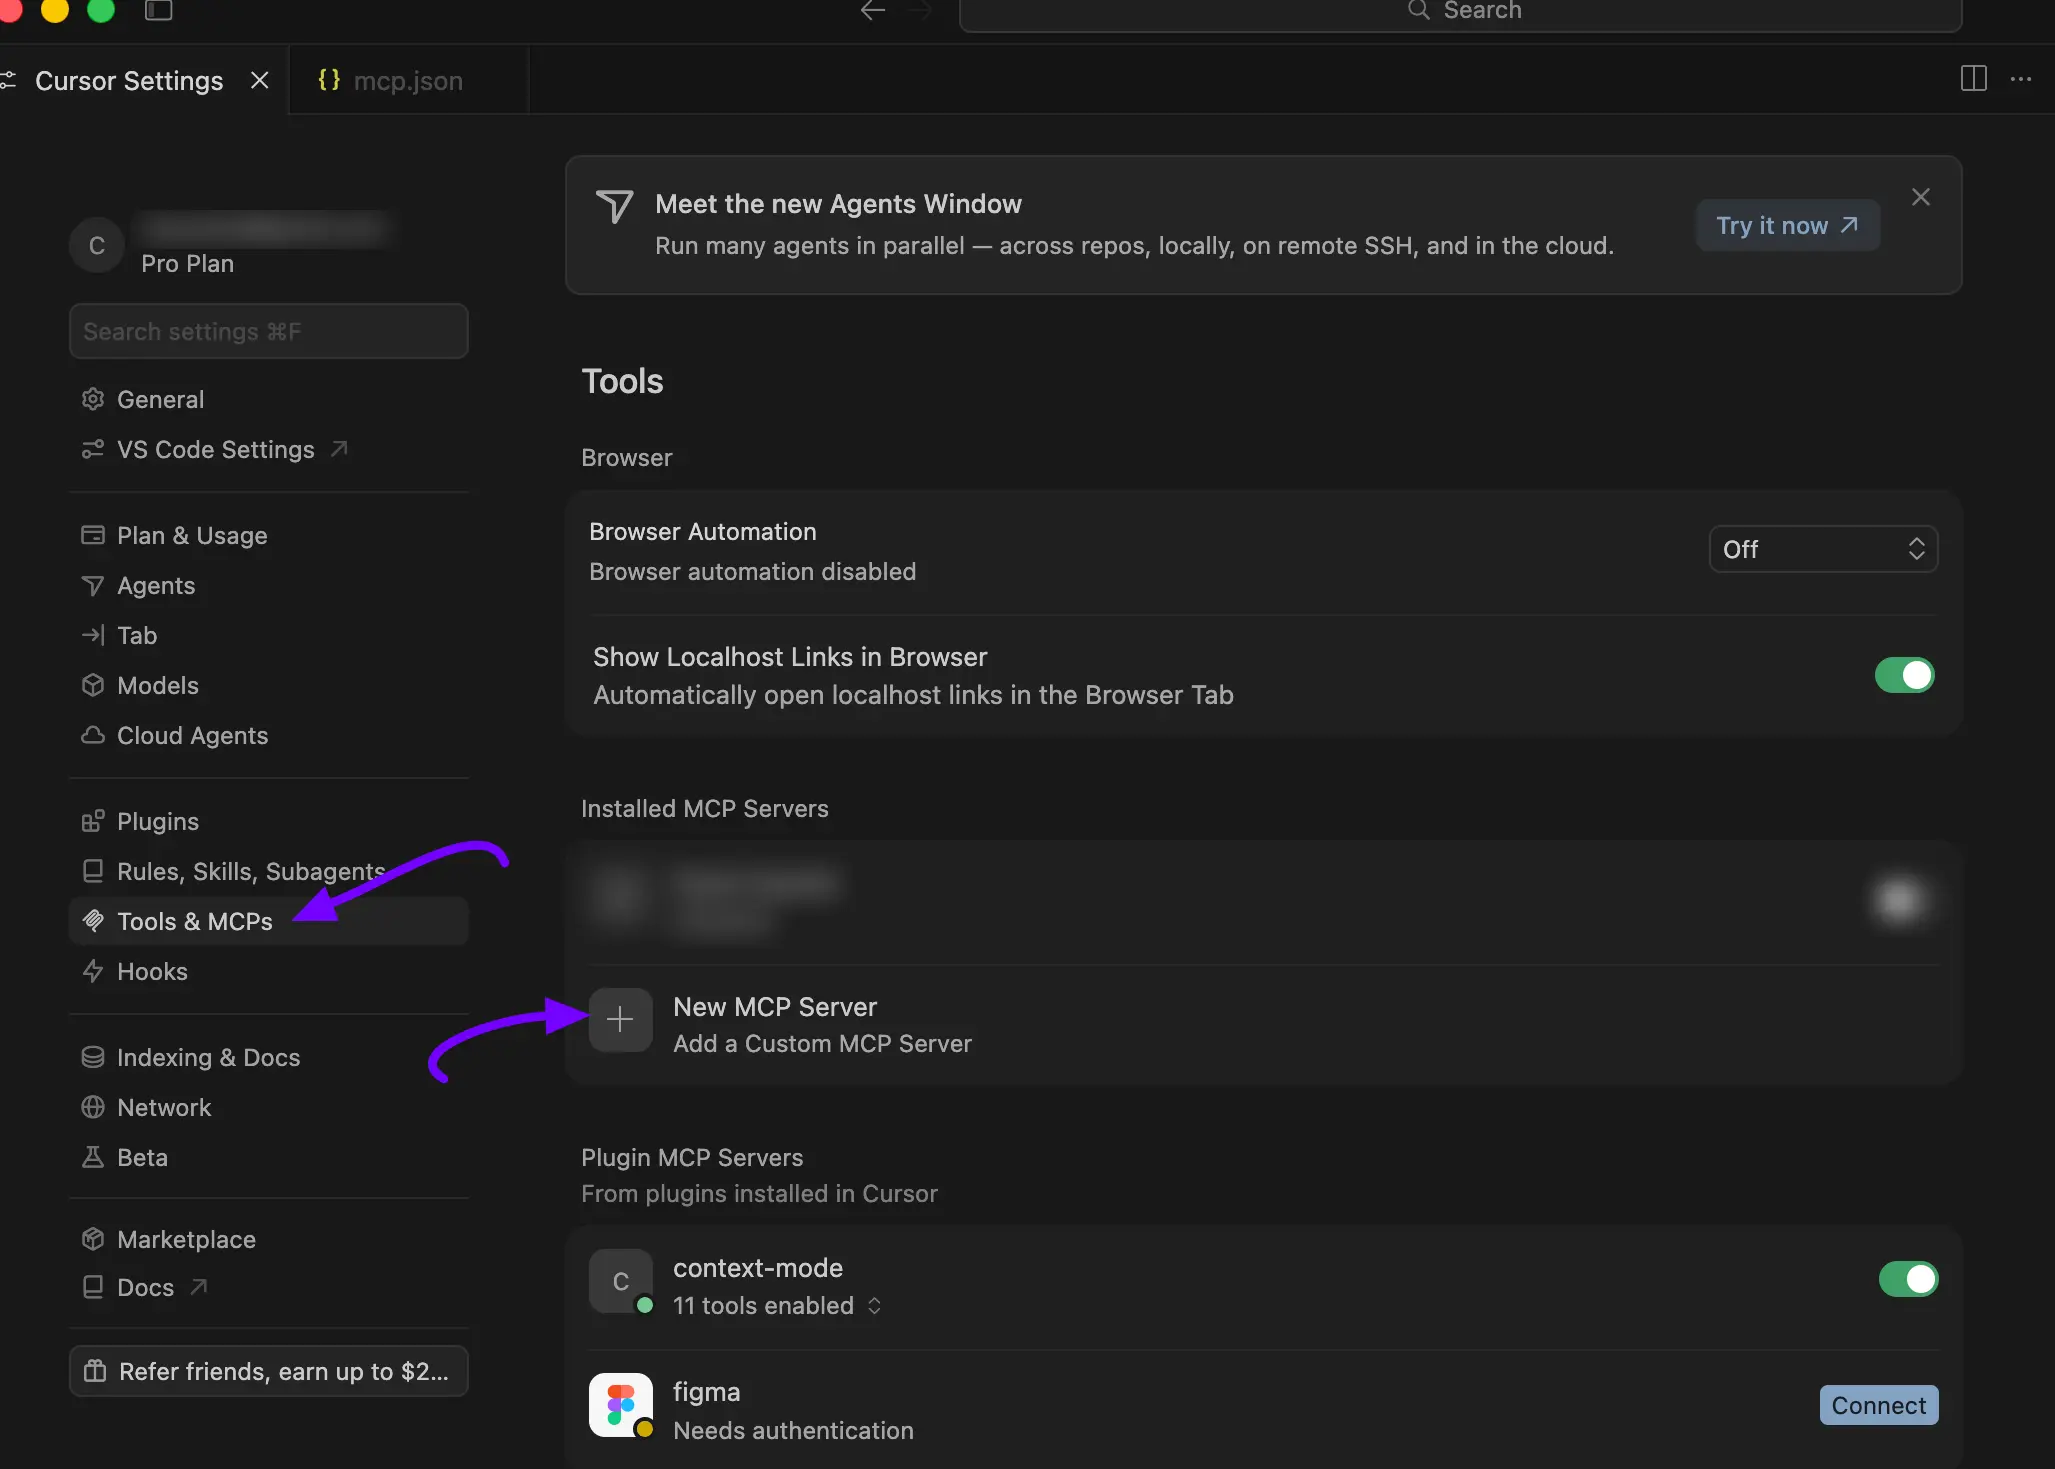Switch to the Cursor Settings tab
The width and height of the screenshot is (2055, 1469).
click(x=129, y=81)
